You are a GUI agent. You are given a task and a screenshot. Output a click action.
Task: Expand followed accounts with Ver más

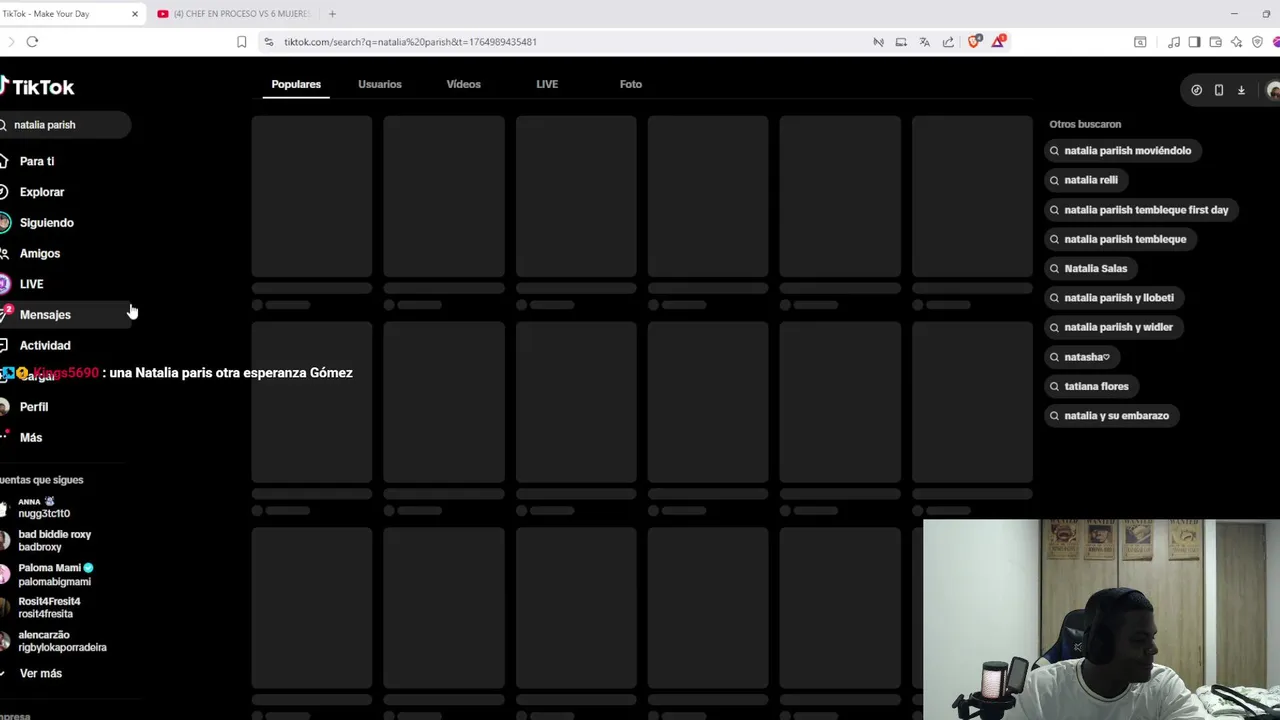[41, 673]
